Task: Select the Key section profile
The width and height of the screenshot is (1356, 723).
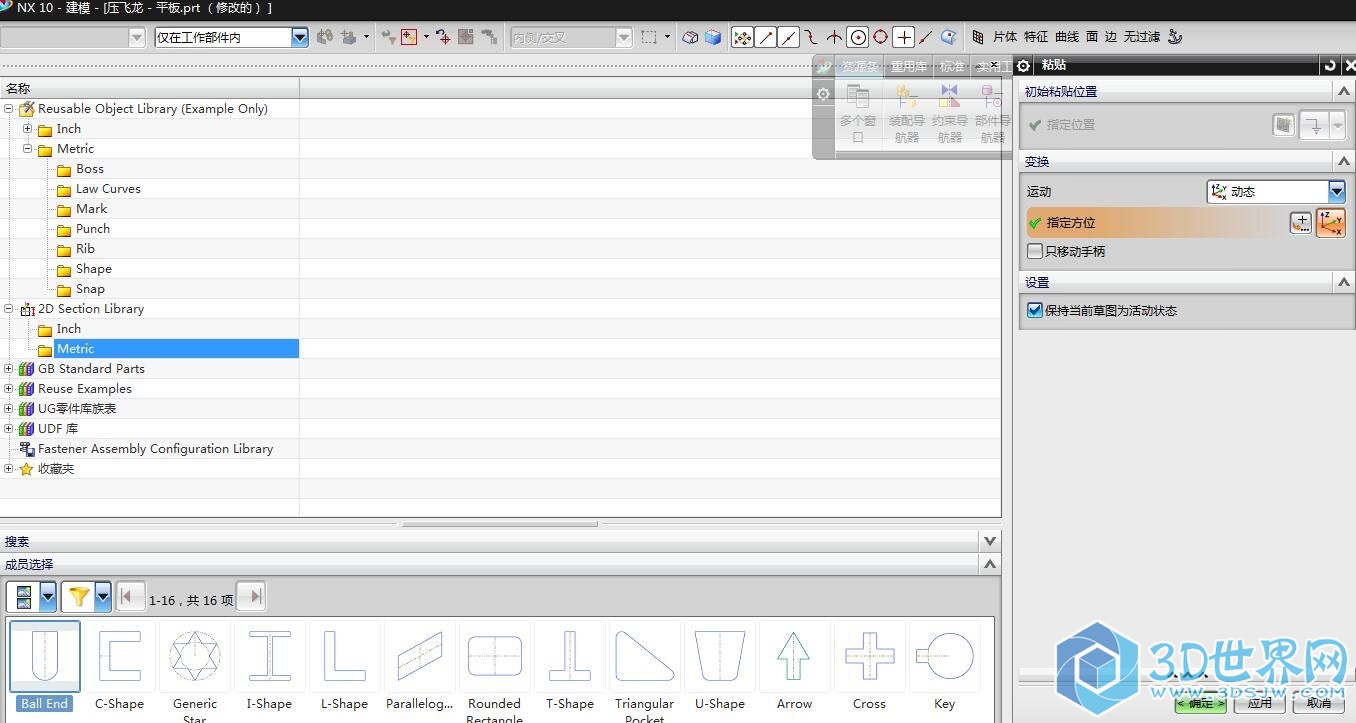Action: [x=945, y=656]
